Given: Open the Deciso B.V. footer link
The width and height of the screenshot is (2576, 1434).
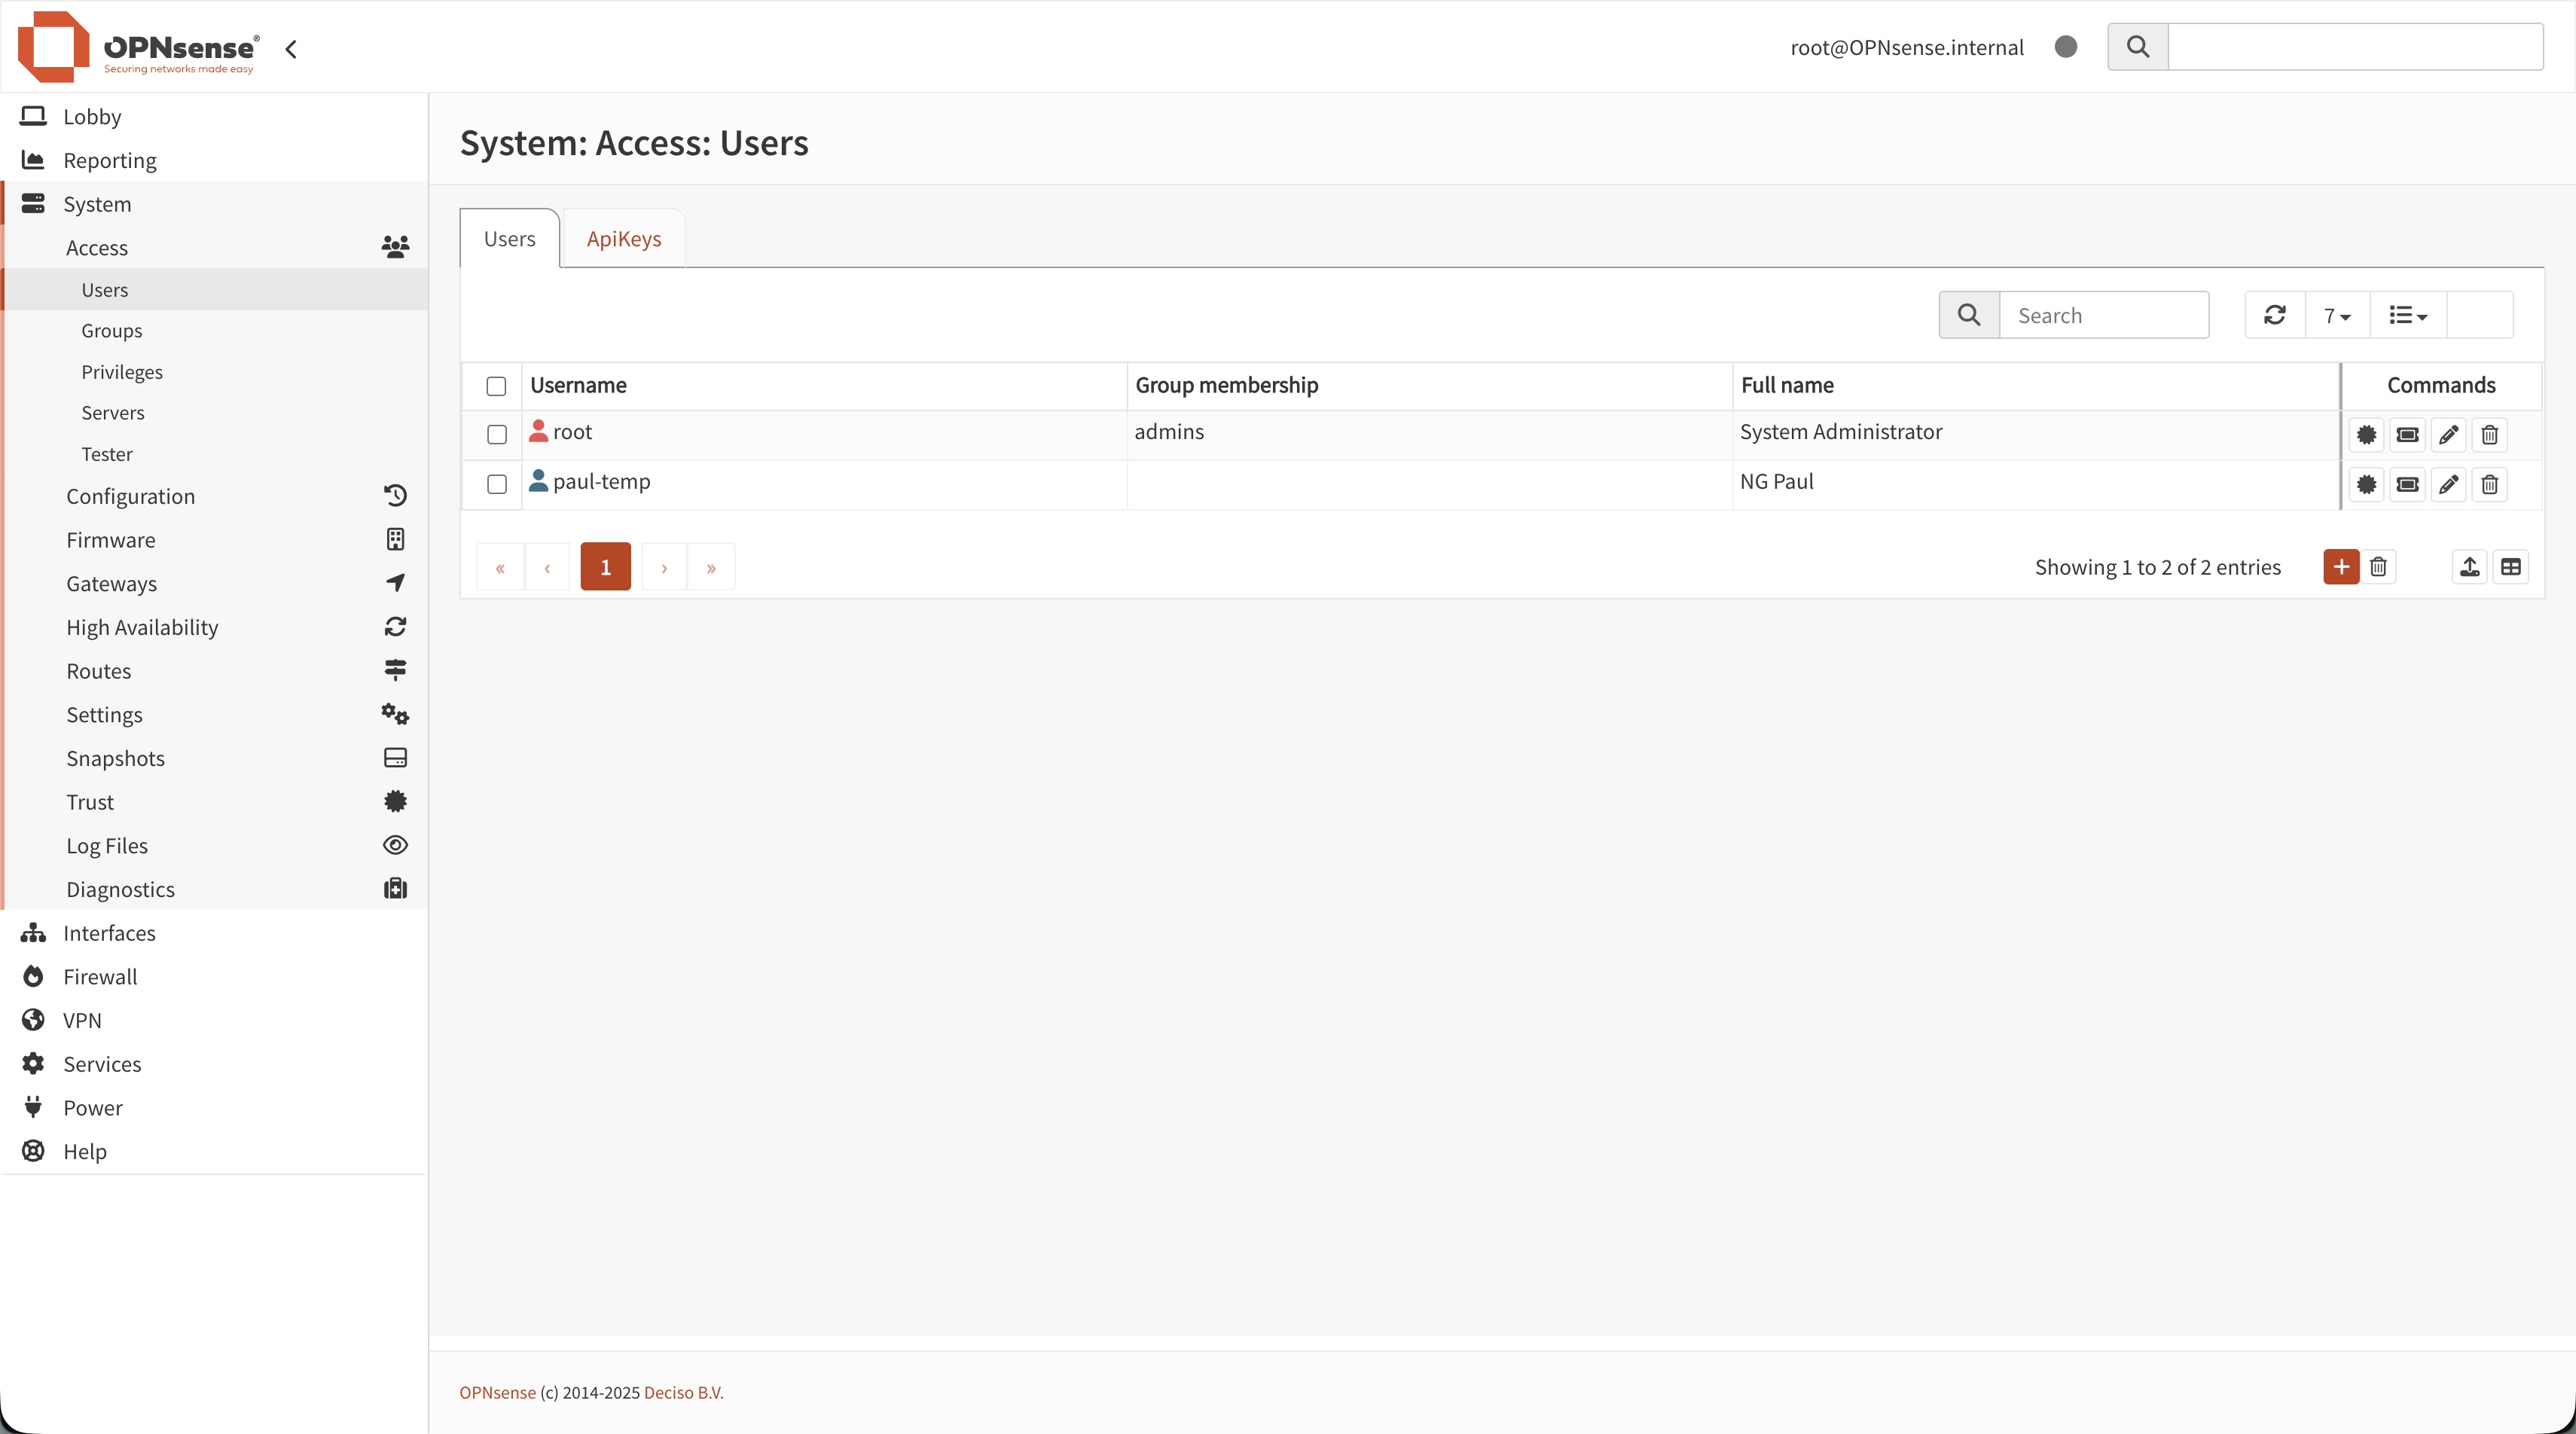Looking at the screenshot, I should [683, 1392].
